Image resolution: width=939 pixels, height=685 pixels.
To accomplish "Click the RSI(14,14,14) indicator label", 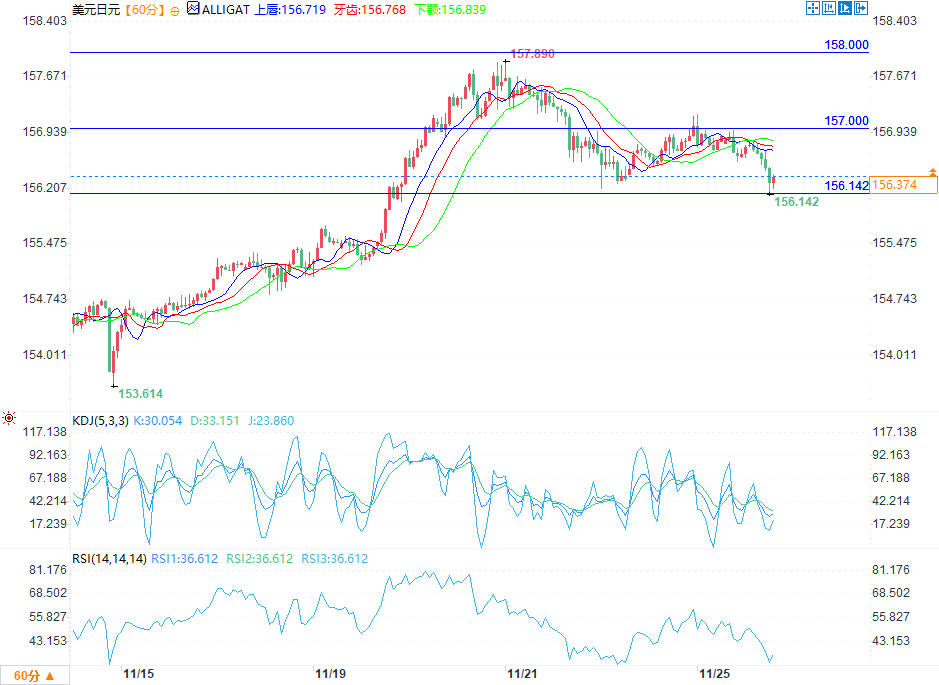I will tap(109, 559).
